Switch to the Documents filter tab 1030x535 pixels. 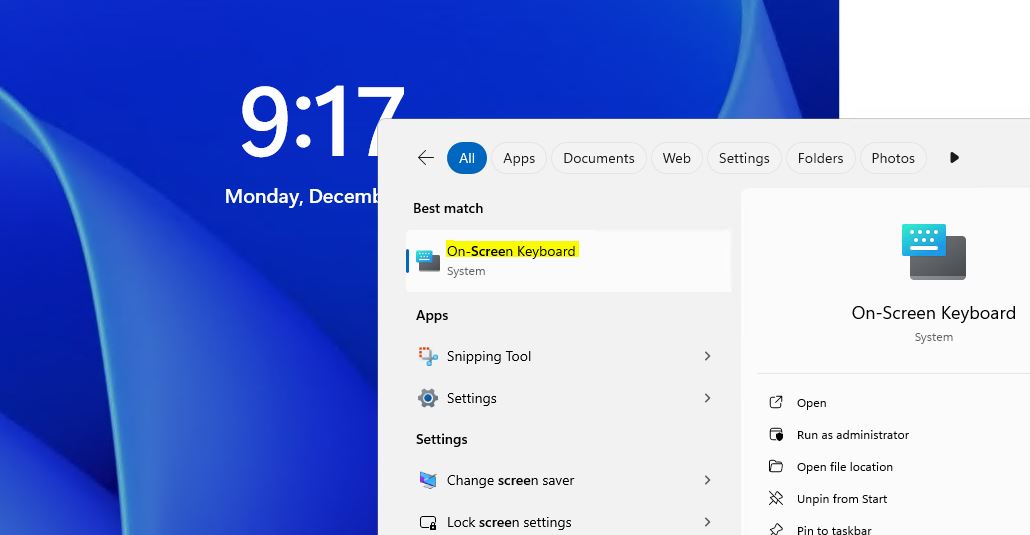(x=598, y=158)
